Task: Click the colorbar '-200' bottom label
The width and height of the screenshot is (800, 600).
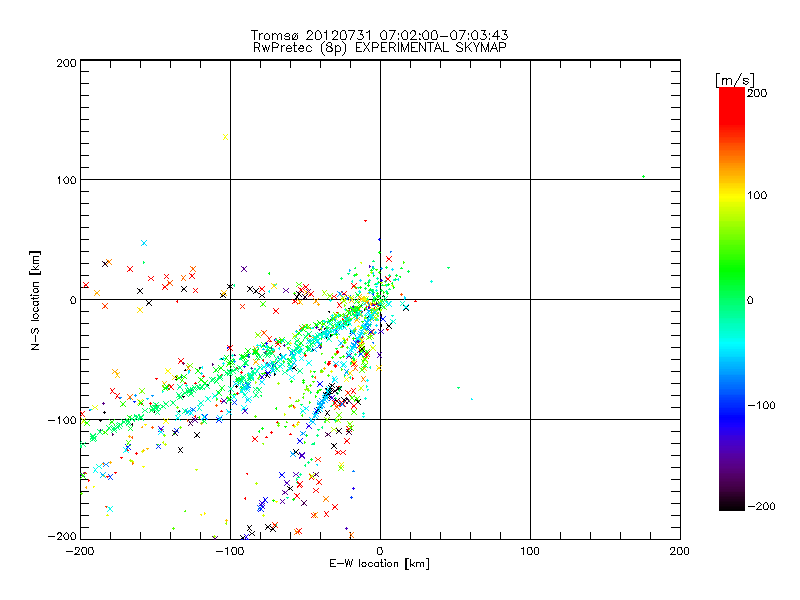Action: coord(761,506)
